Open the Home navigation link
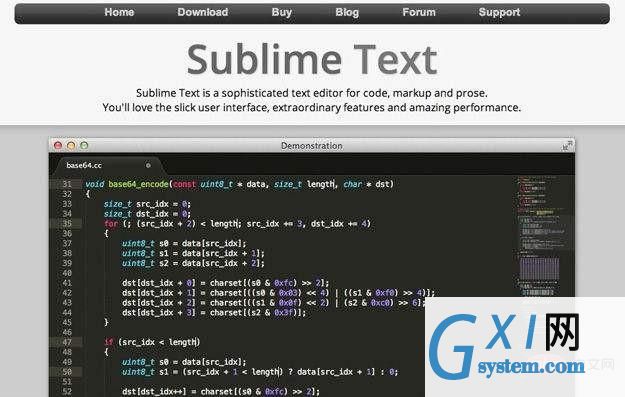 (119, 12)
